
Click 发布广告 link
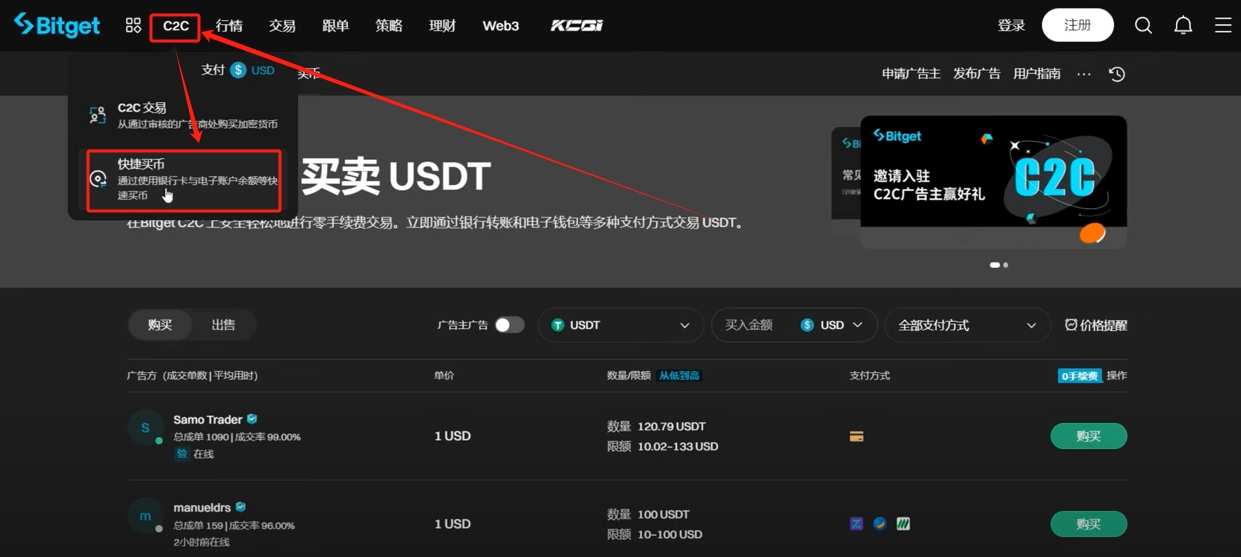click(977, 74)
